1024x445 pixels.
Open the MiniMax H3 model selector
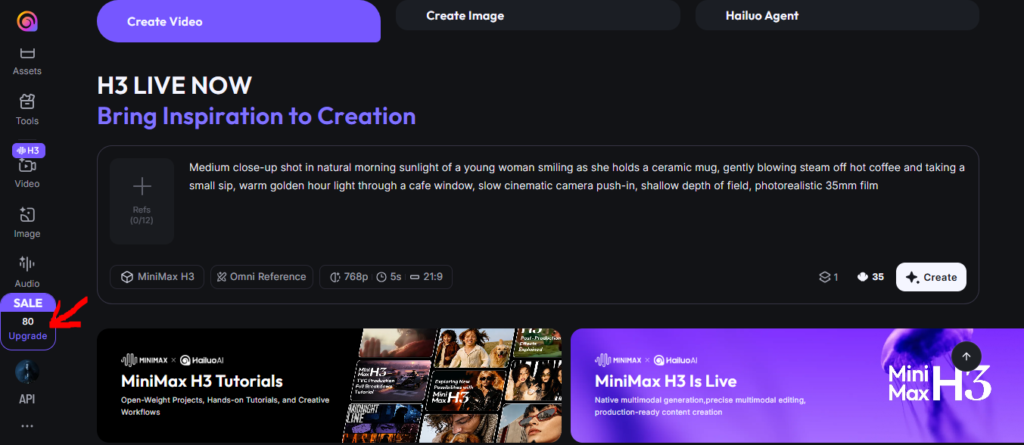point(157,277)
